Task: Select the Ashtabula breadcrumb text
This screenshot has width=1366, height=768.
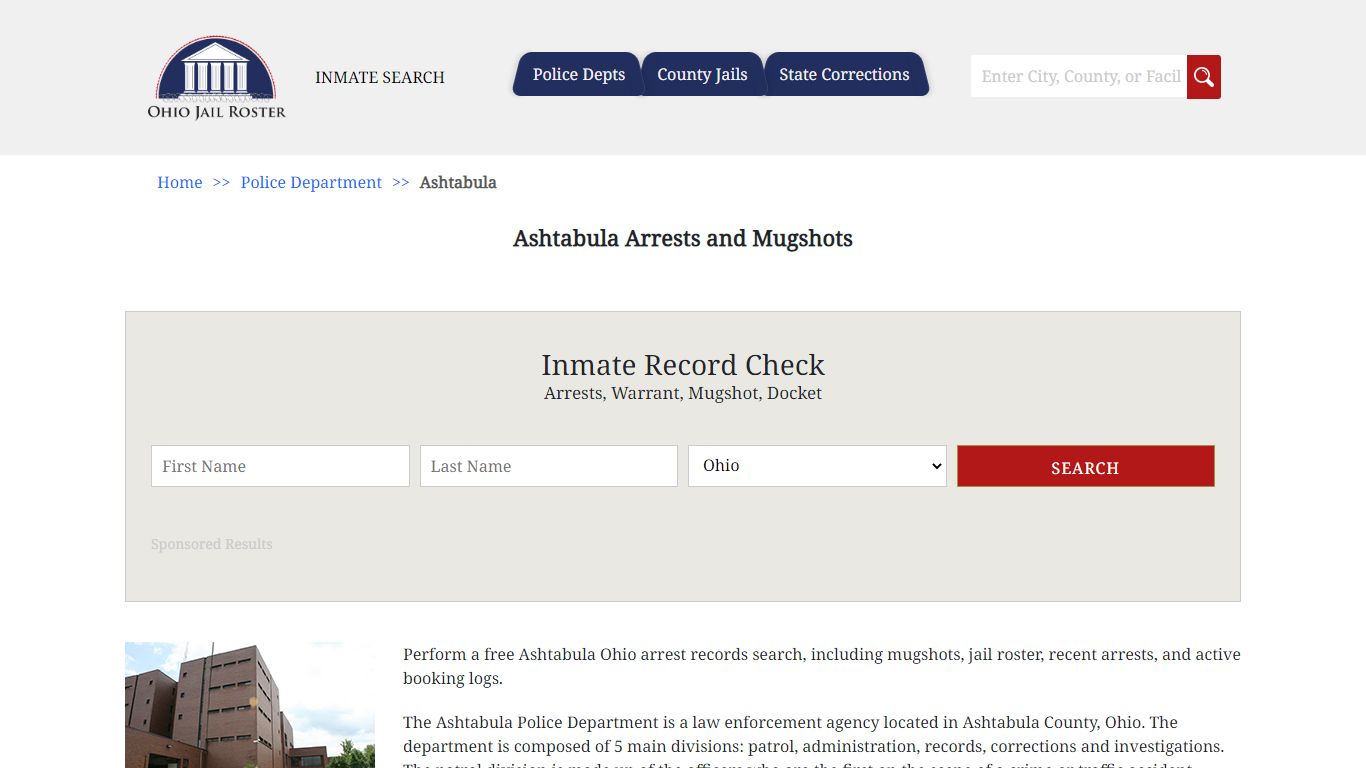Action: click(458, 182)
